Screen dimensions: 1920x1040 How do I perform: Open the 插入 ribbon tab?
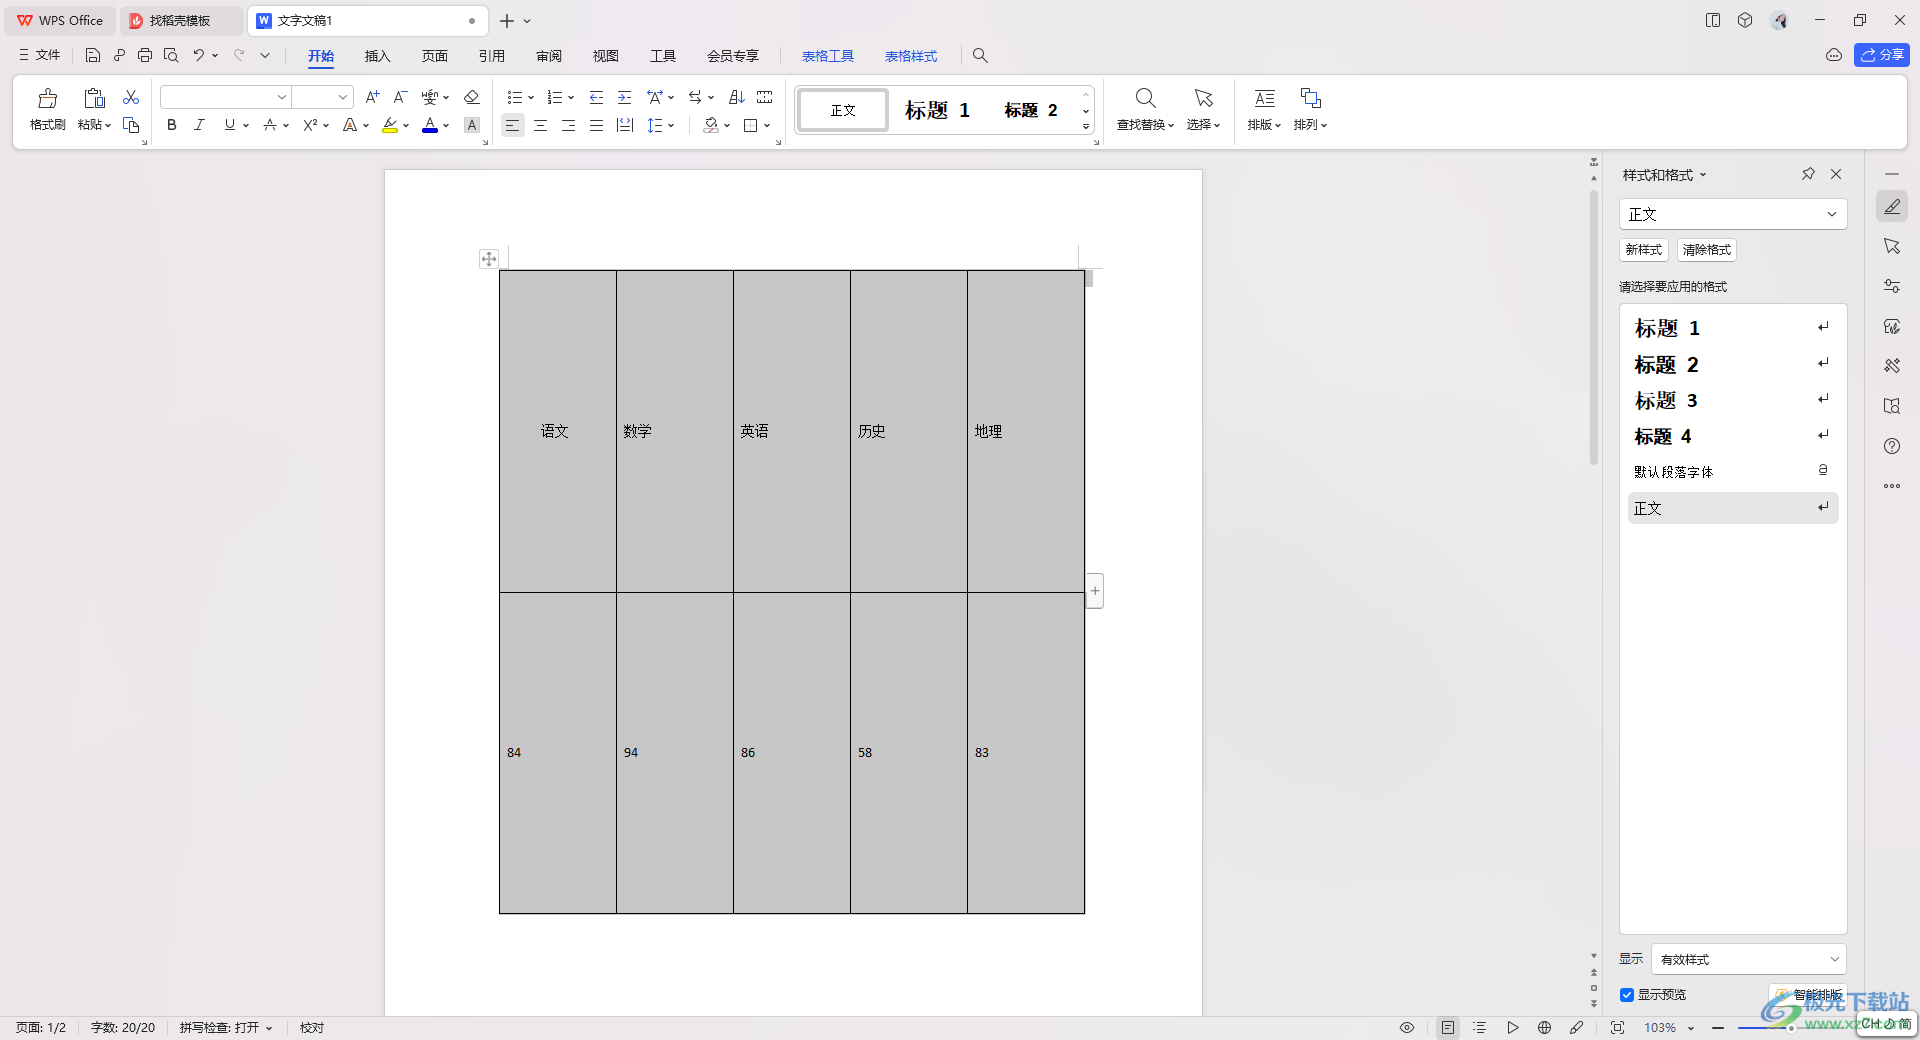[x=377, y=56]
